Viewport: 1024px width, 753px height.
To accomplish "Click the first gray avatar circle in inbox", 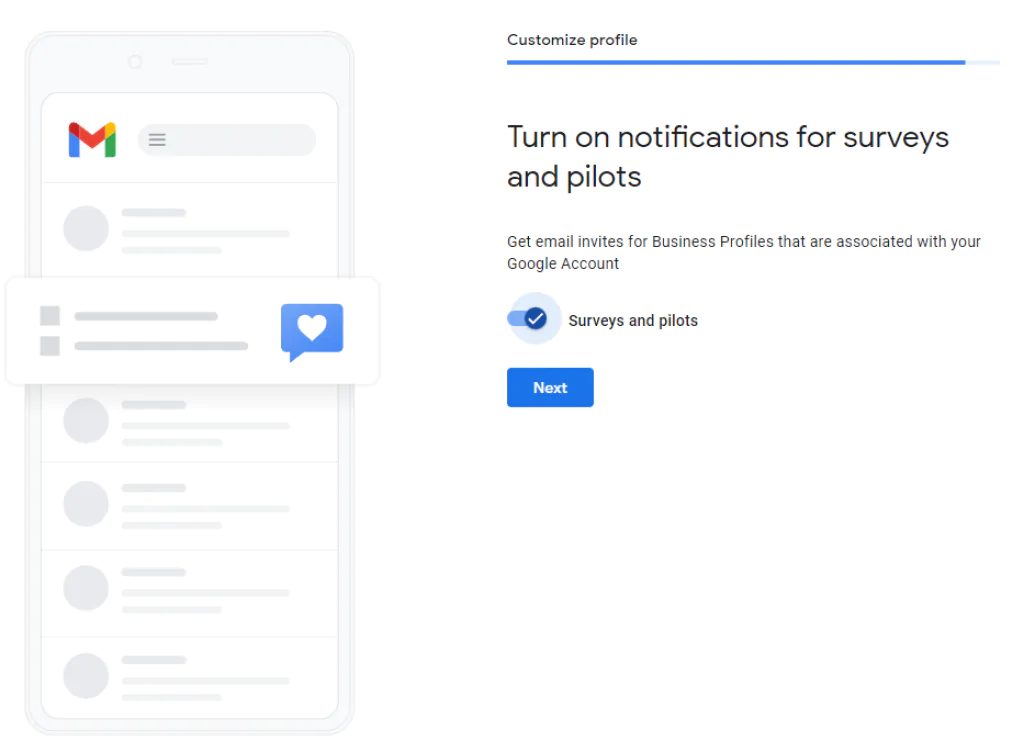I will coord(86,229).
